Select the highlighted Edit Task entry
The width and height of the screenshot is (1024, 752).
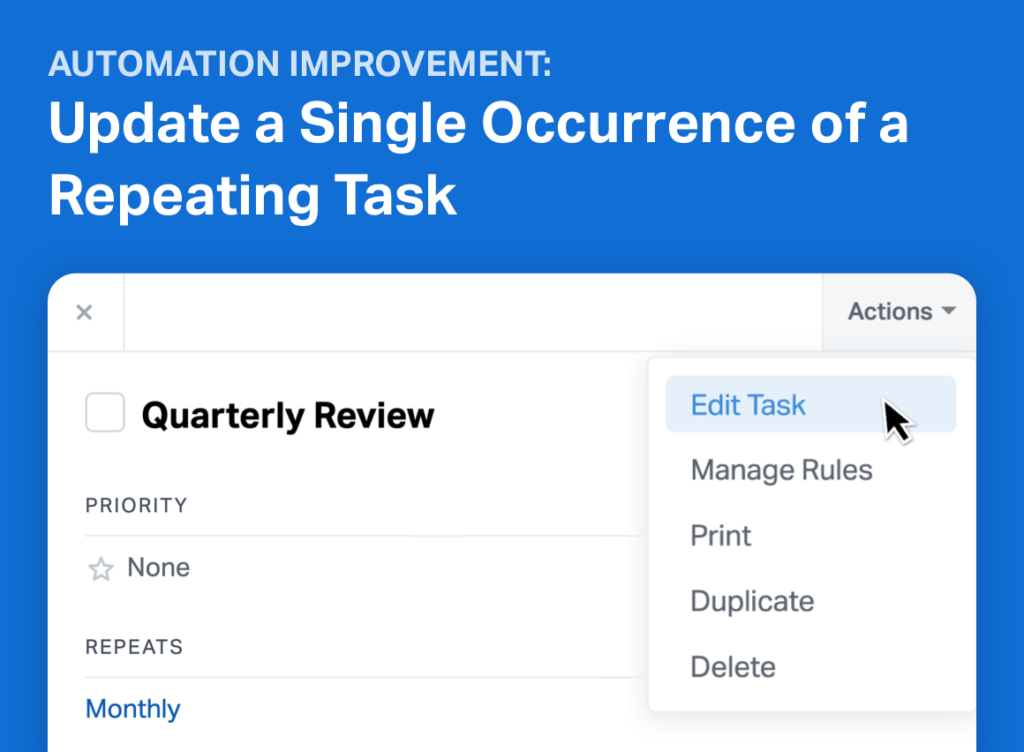tap(748, 404)
